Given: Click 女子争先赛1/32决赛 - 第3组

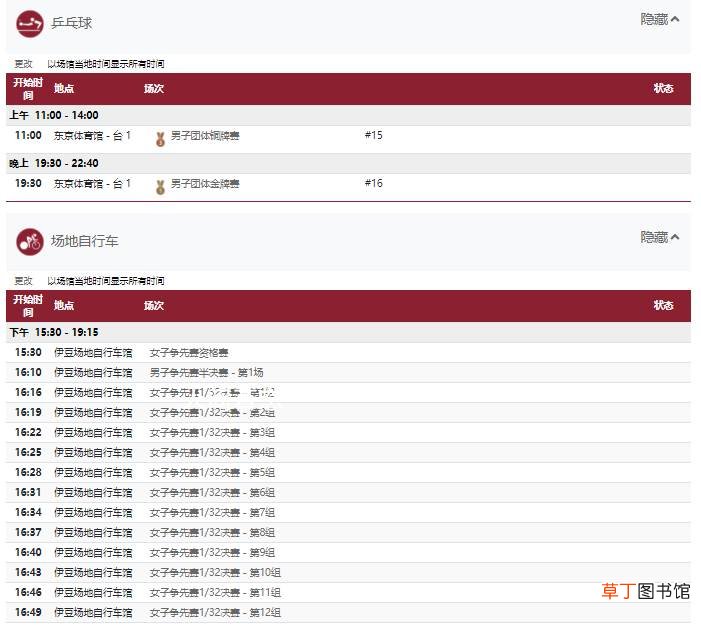Looking at the screenshot, I should pyautogui.click(x=212, y=432).
